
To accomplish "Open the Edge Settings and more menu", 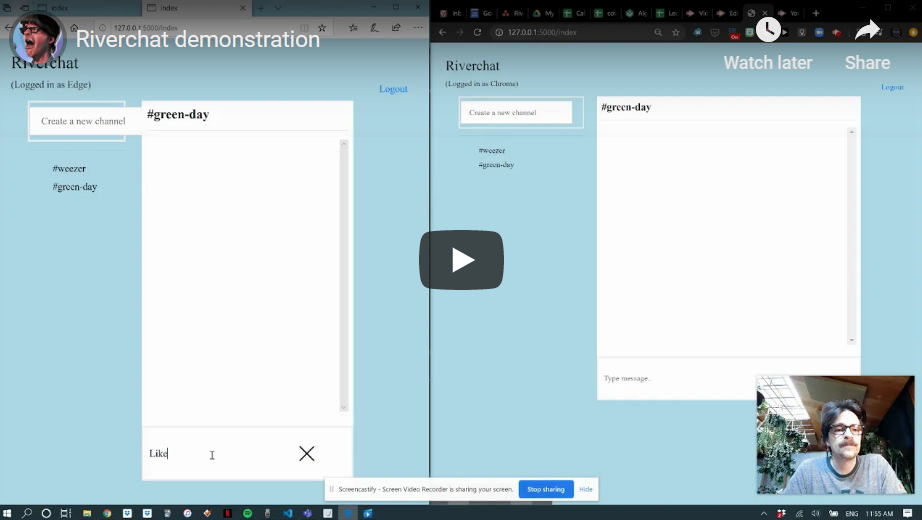I will (x=418, y=28).
